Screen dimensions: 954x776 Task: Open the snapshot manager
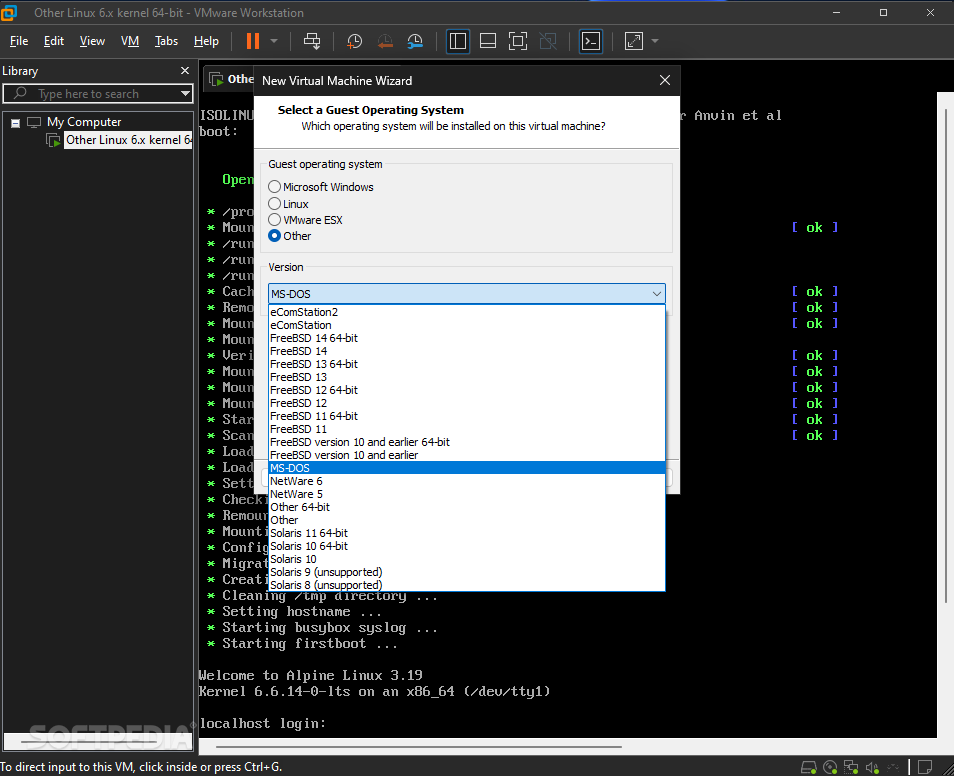(415, 41)
